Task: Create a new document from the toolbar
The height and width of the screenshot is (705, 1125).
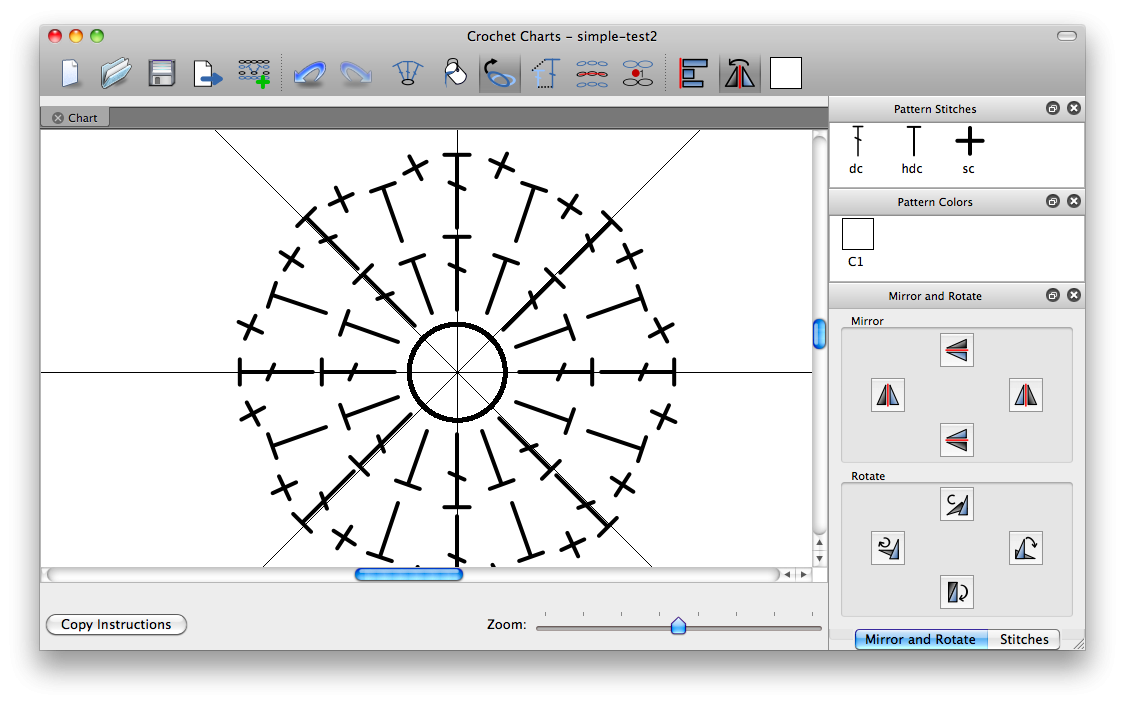Action: click(x=70, y=73)
